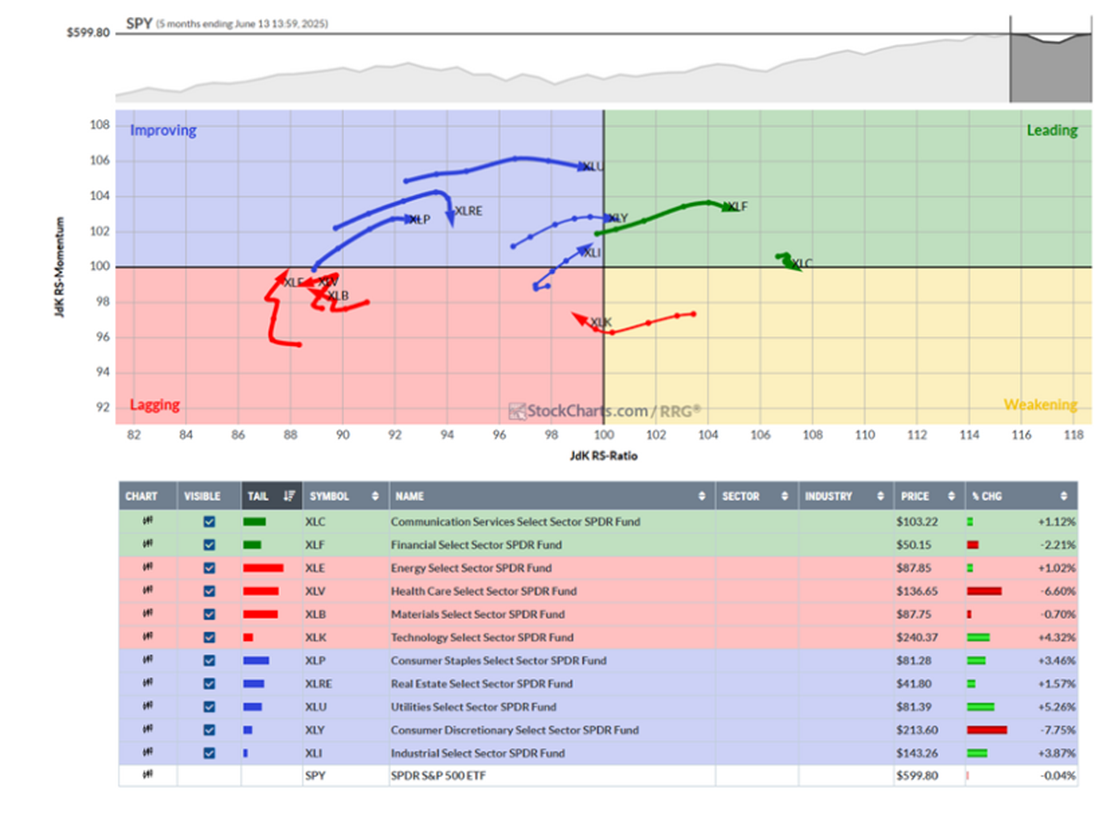Click the Name column header
Image resolution: width=1118 pixels, height=813 pixels.
pyautogui.click(x=410, y=496)
